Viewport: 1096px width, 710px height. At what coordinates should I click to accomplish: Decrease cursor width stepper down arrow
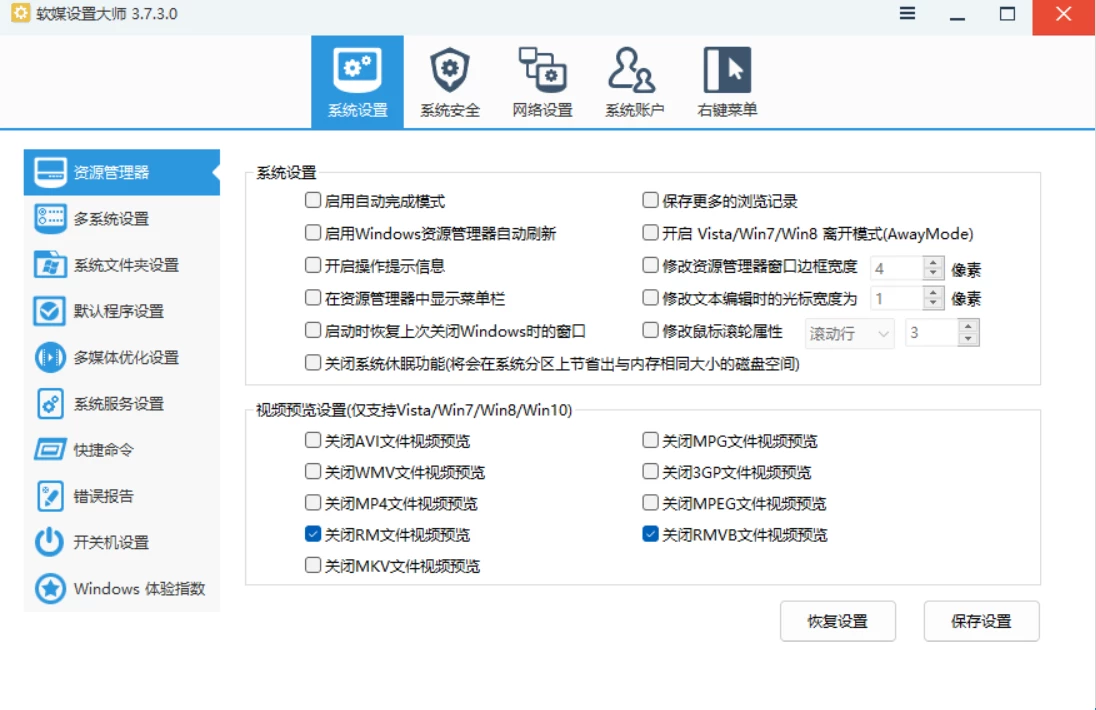(933, 303)
